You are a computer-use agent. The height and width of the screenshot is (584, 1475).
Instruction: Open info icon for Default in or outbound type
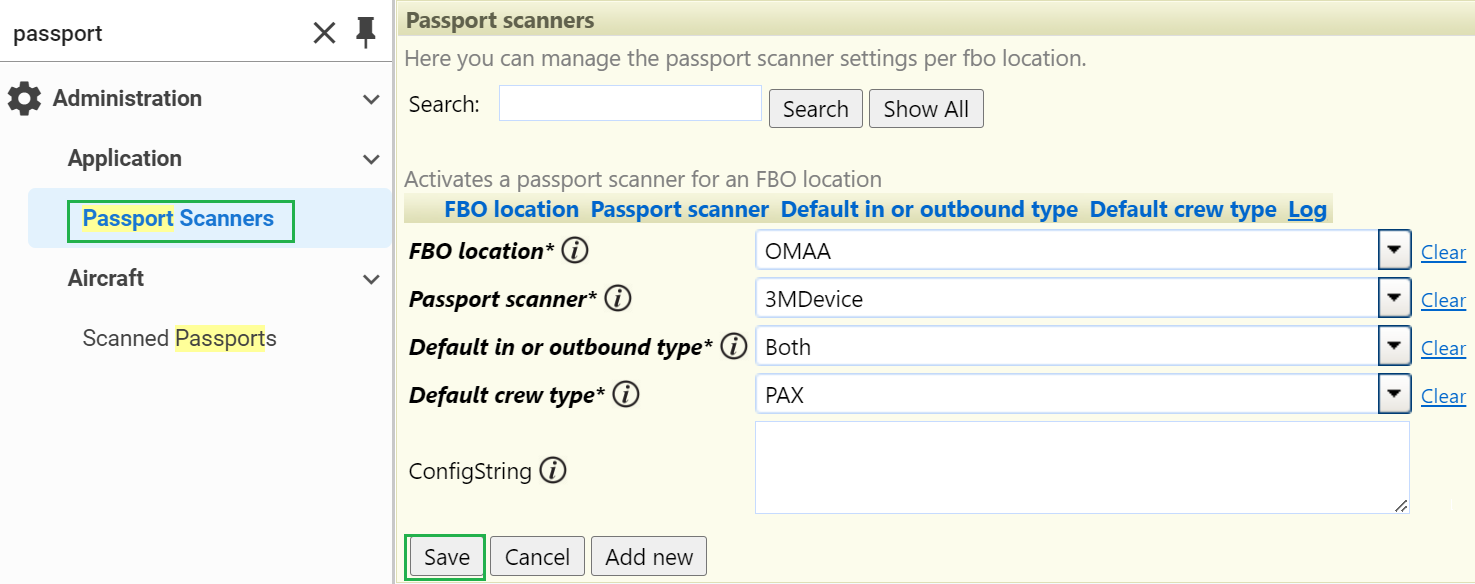[x=734, y=347]
